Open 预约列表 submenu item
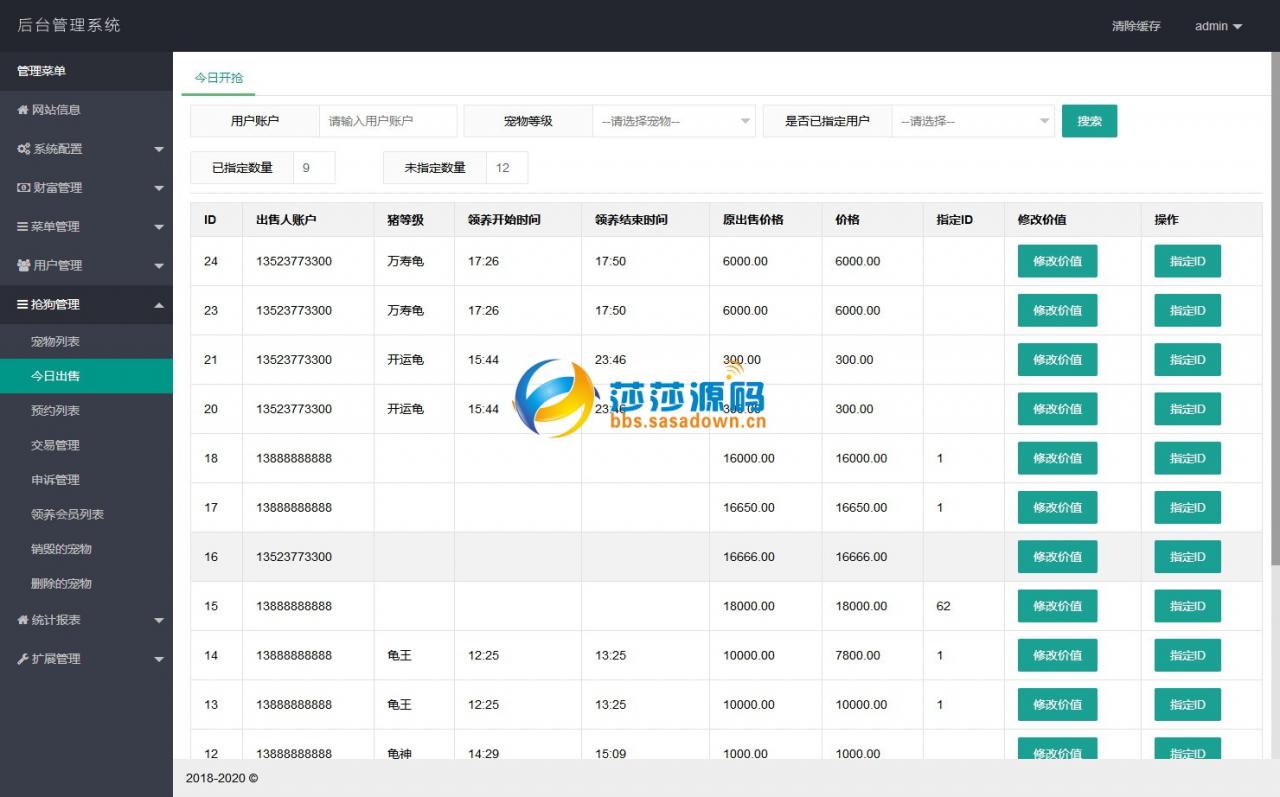The image size is (1280, 797). pos(86,411)
